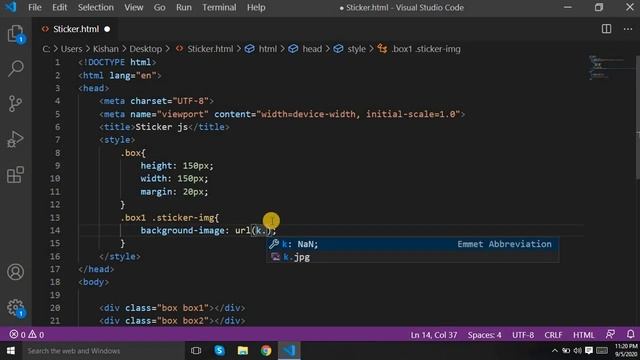Click the code minimap preview
Viewport: 640px width, 360px height.
608,67
